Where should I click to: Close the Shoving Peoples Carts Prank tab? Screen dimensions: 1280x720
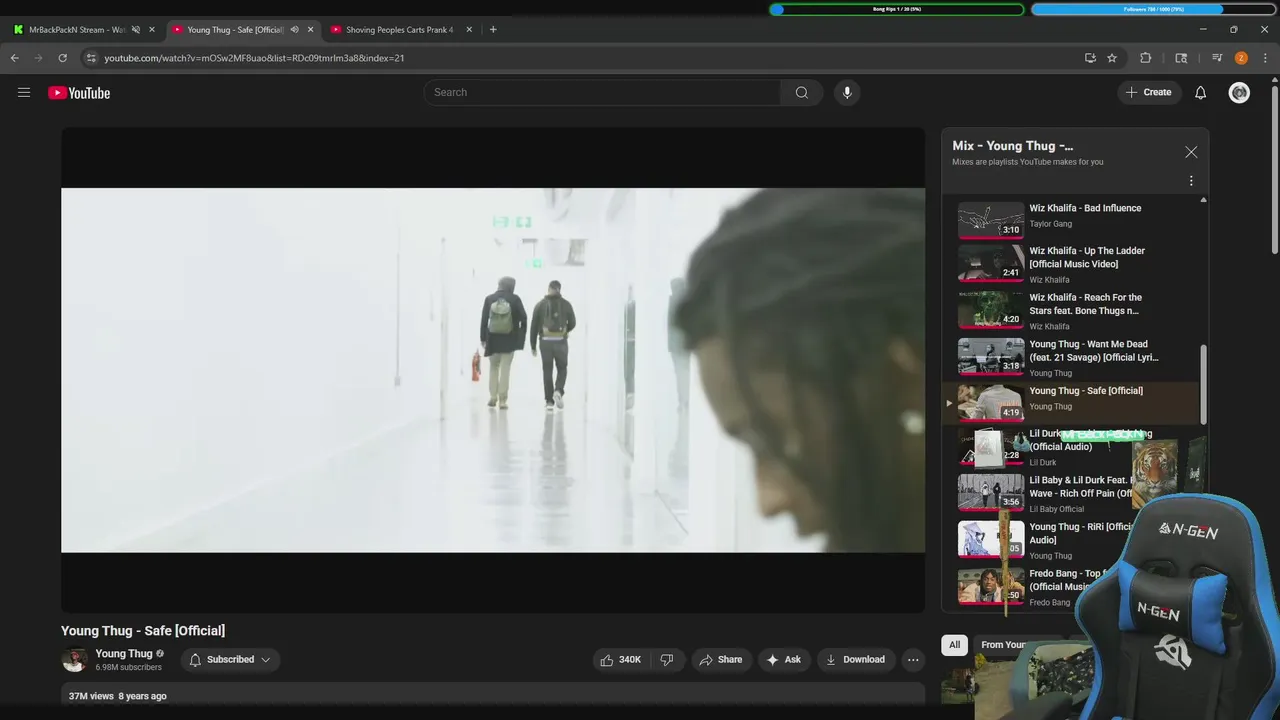click(469, 30)
